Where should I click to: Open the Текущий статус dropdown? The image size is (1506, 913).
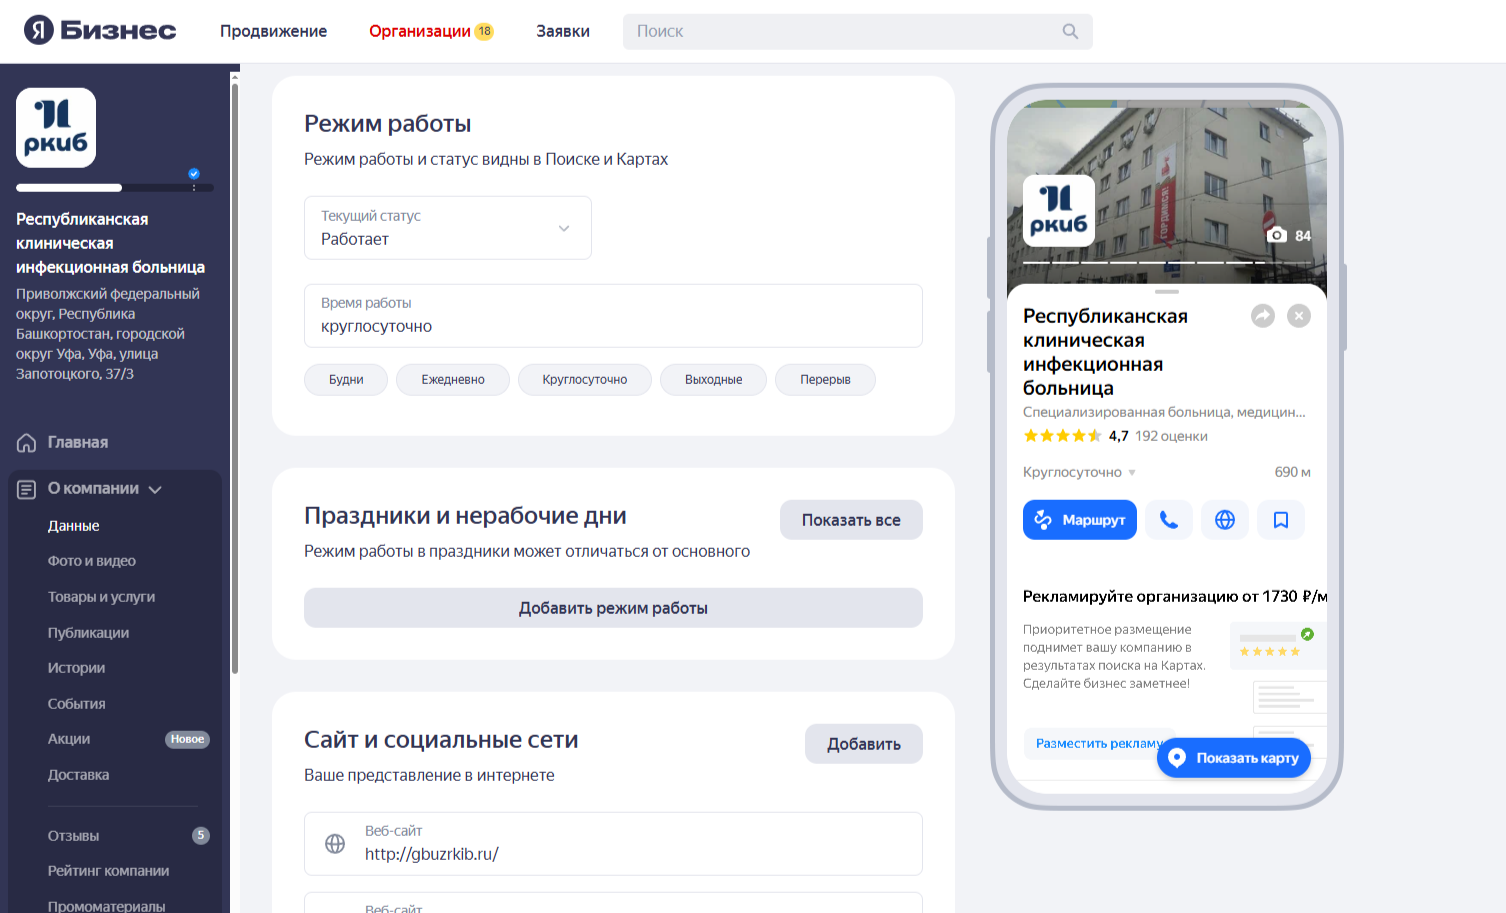[448, 228]
